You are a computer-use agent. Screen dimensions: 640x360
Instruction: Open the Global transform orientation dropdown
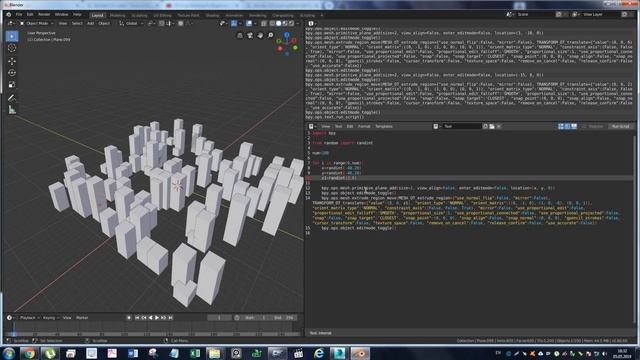[131, 24]
